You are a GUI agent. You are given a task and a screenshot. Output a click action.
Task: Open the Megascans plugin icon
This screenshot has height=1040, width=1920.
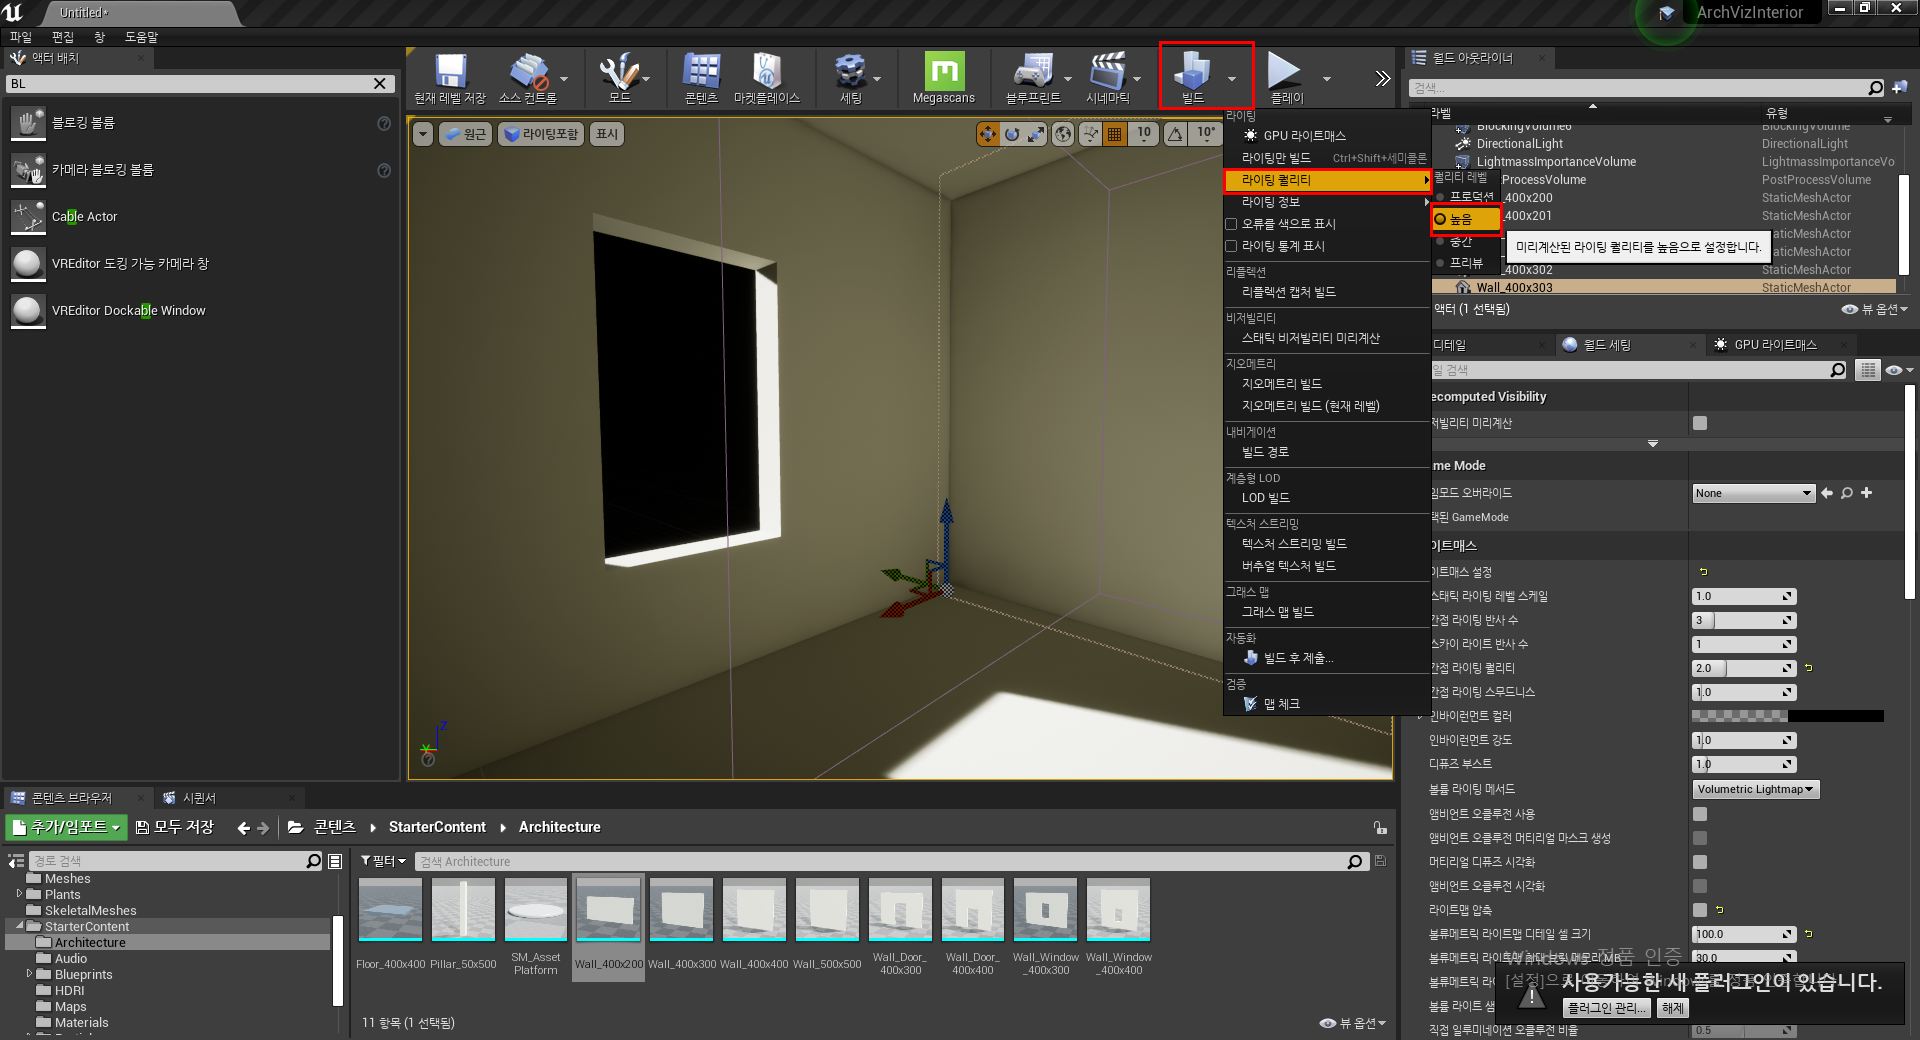point(943,71)
